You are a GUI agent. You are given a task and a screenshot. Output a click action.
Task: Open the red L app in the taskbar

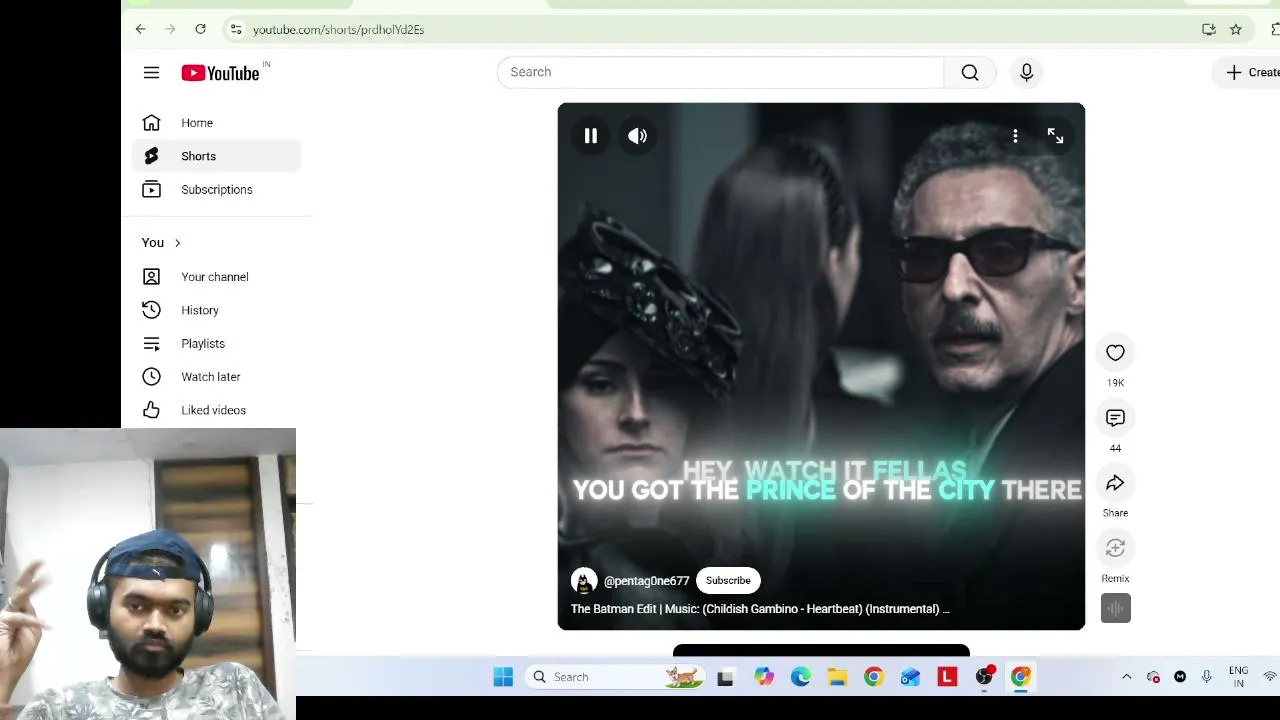pyautogui.click(x=947, y=677)
